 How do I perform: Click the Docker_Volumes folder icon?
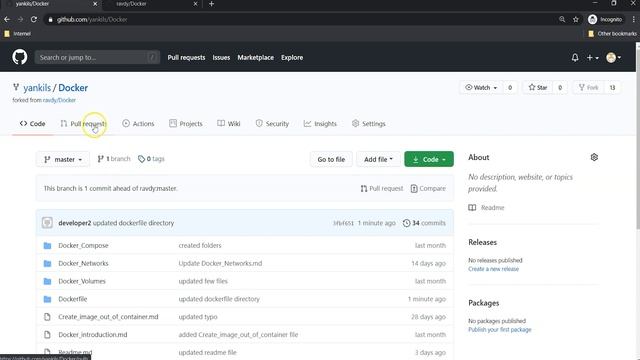[x=47, y=281]
